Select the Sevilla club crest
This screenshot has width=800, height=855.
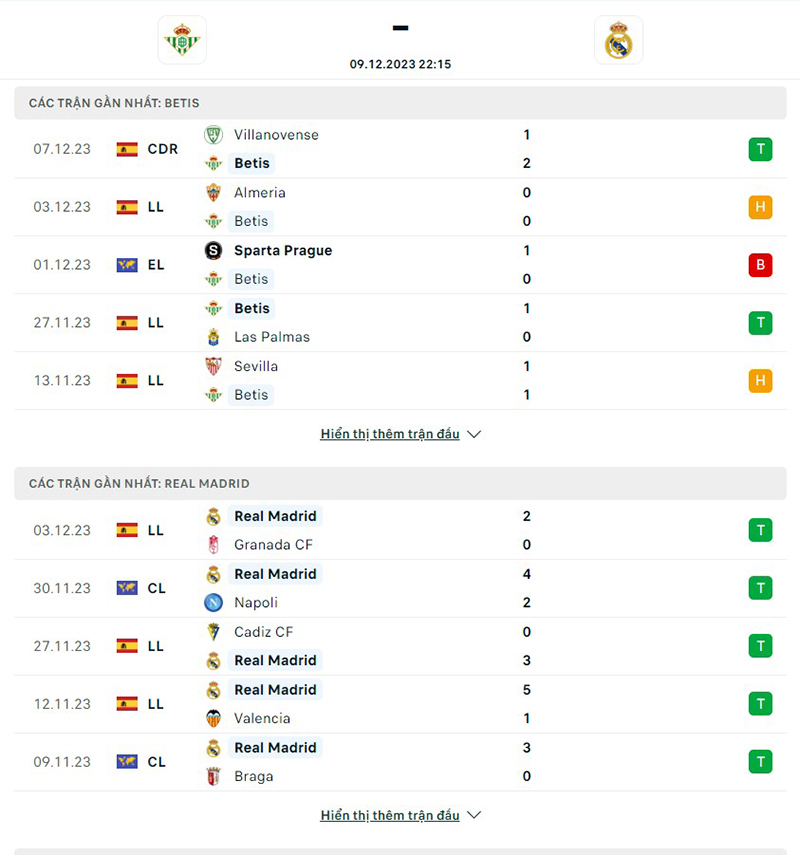point(213,366)
